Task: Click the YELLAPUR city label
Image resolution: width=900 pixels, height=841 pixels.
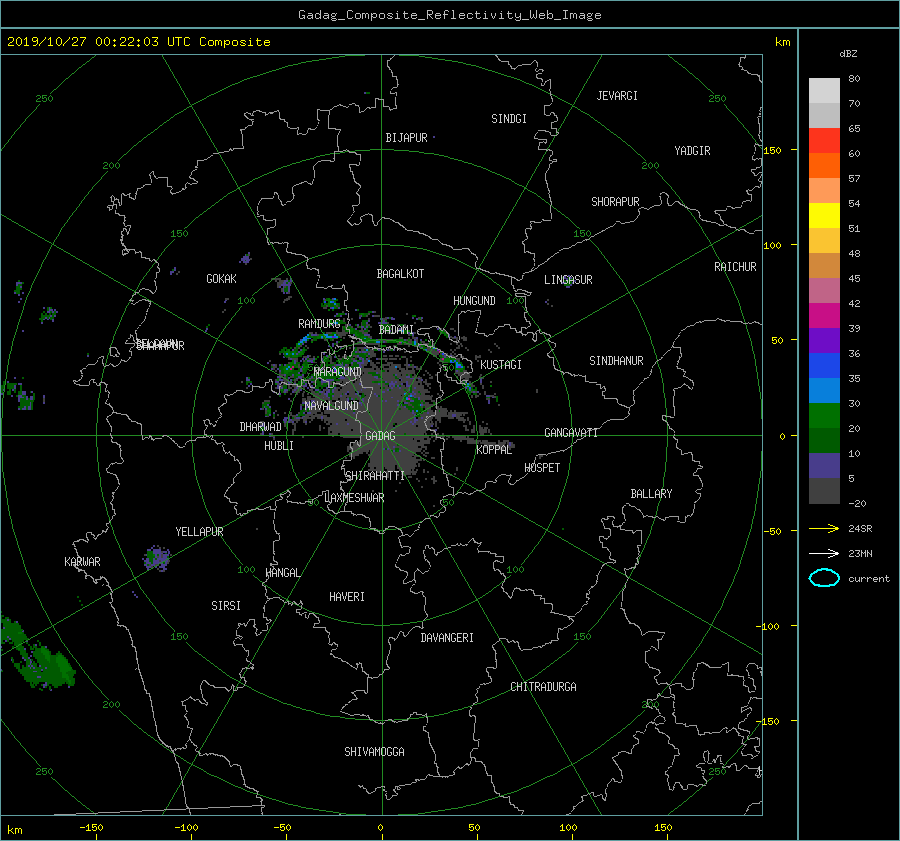Action: [x=199, y=532]
